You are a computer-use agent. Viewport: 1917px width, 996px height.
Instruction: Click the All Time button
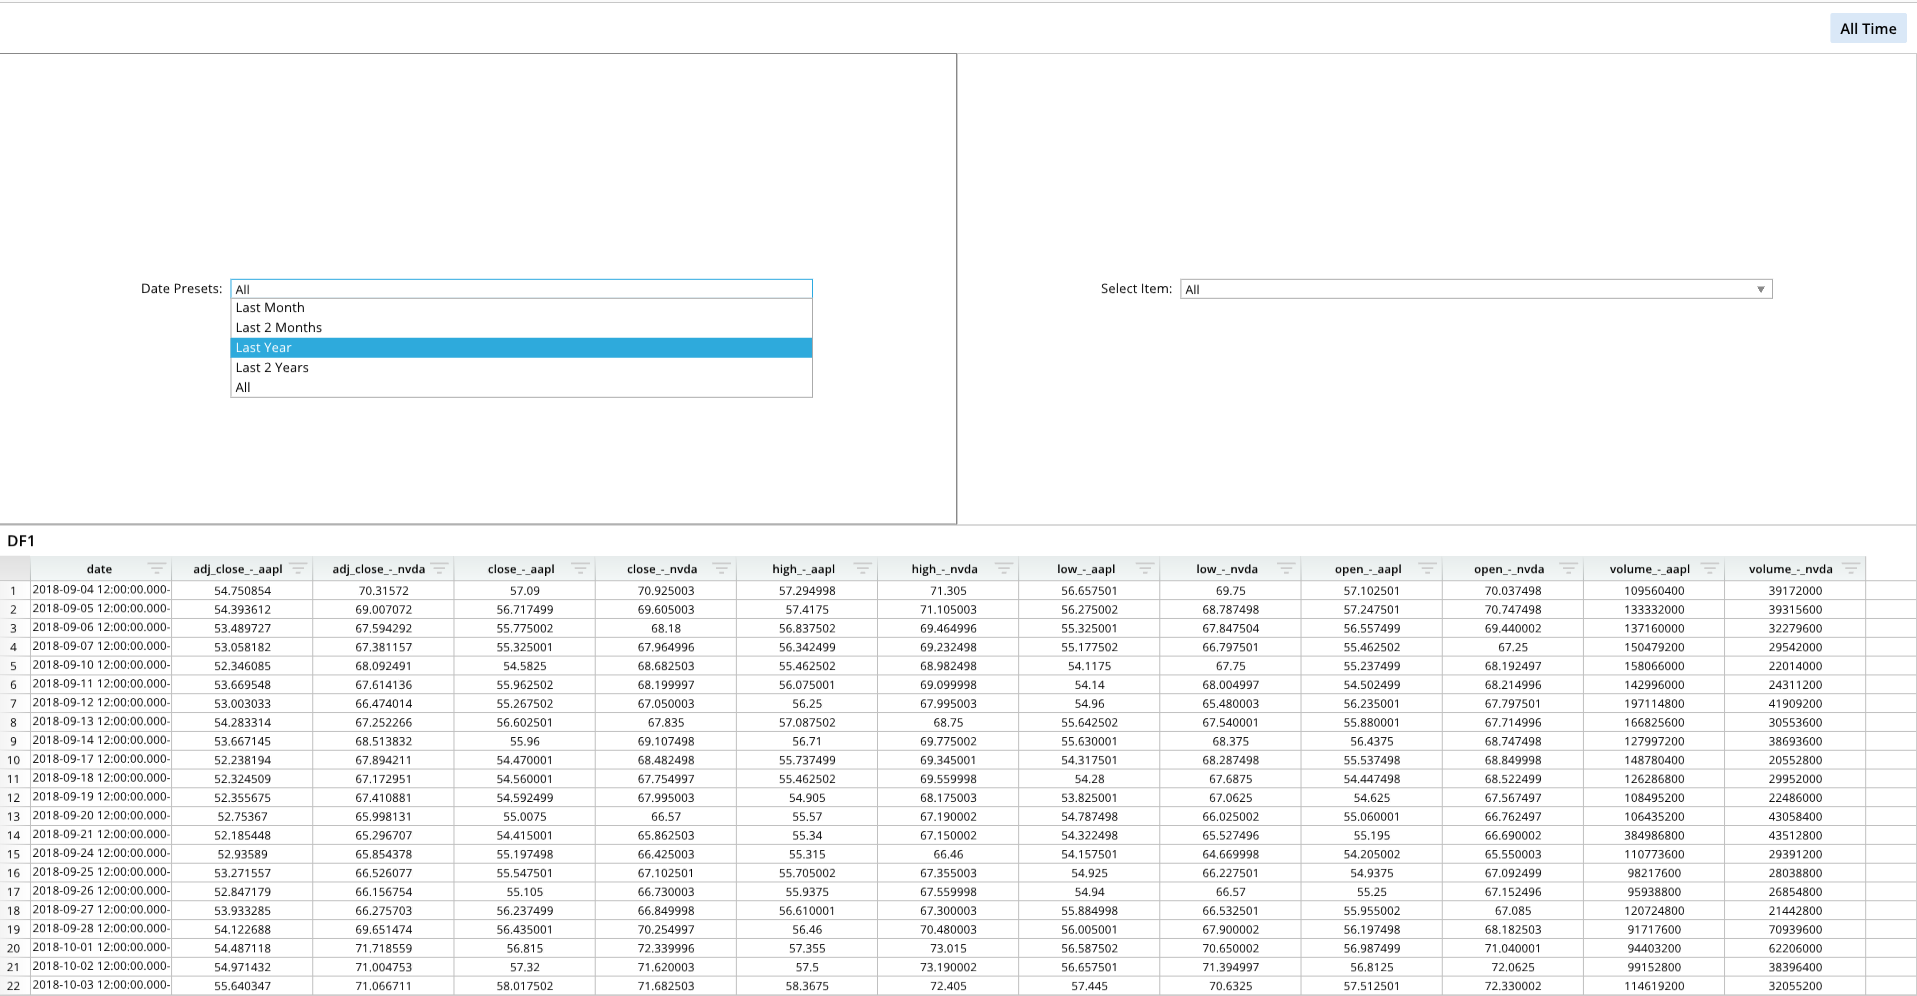[x=1868, y=29]
